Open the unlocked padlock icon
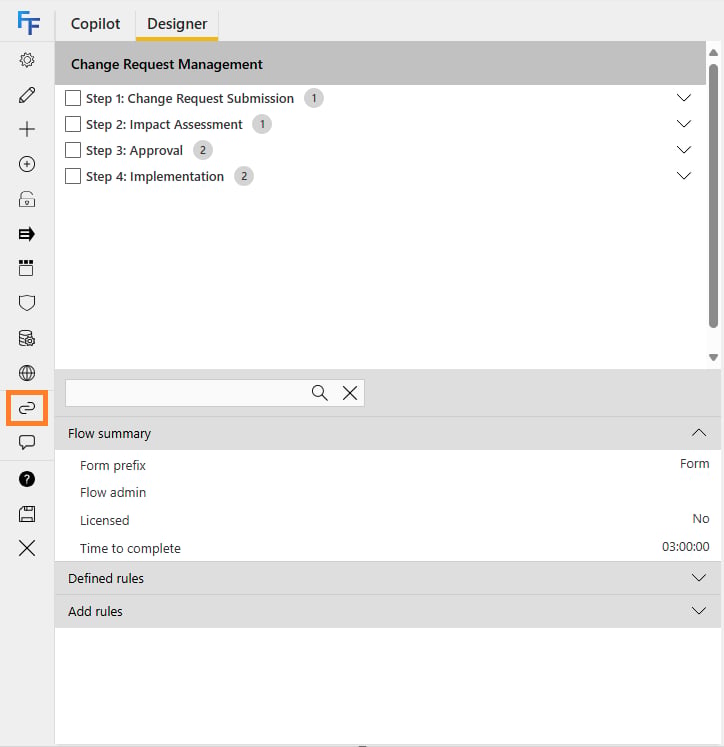 point(27,199)
